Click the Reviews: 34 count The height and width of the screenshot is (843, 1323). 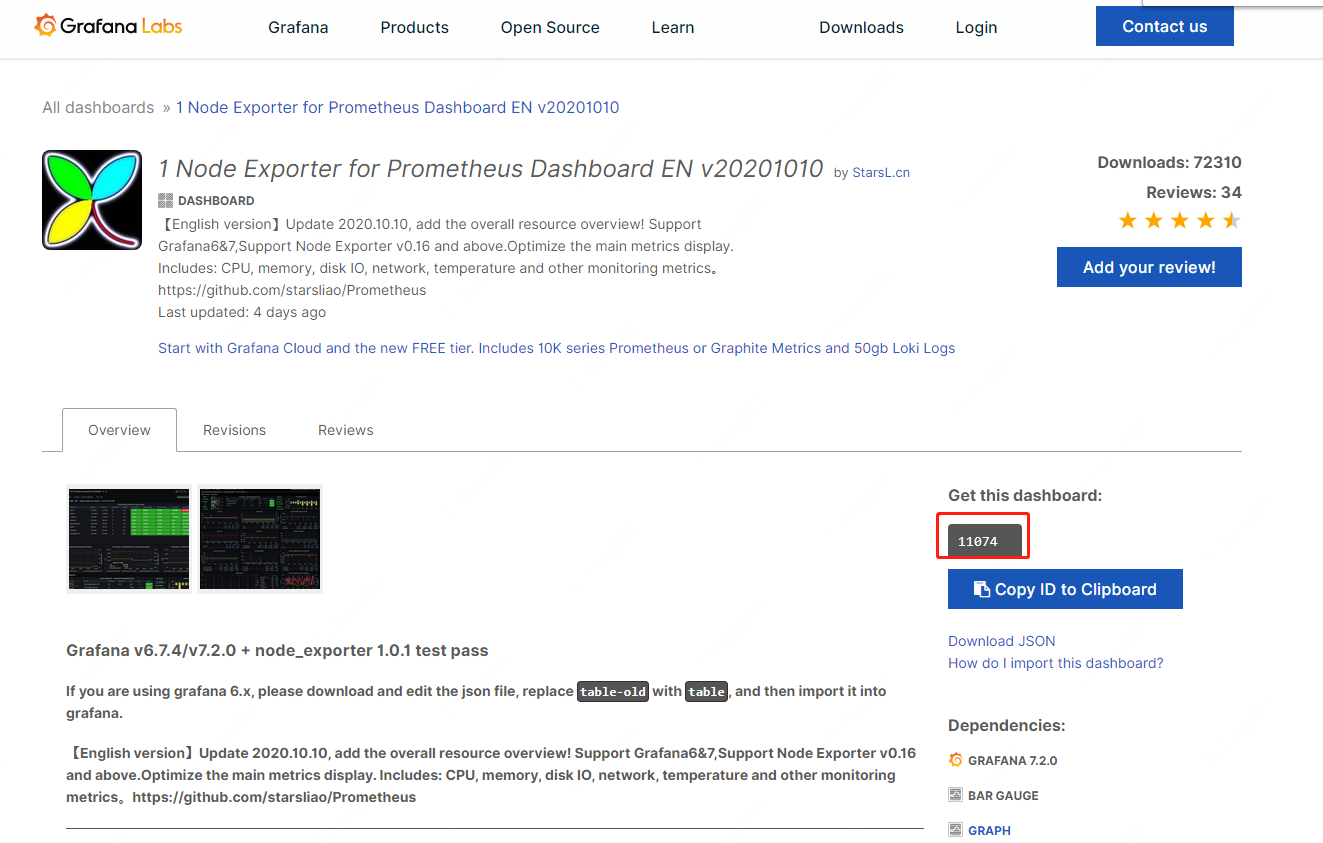tap(1194, 192)
